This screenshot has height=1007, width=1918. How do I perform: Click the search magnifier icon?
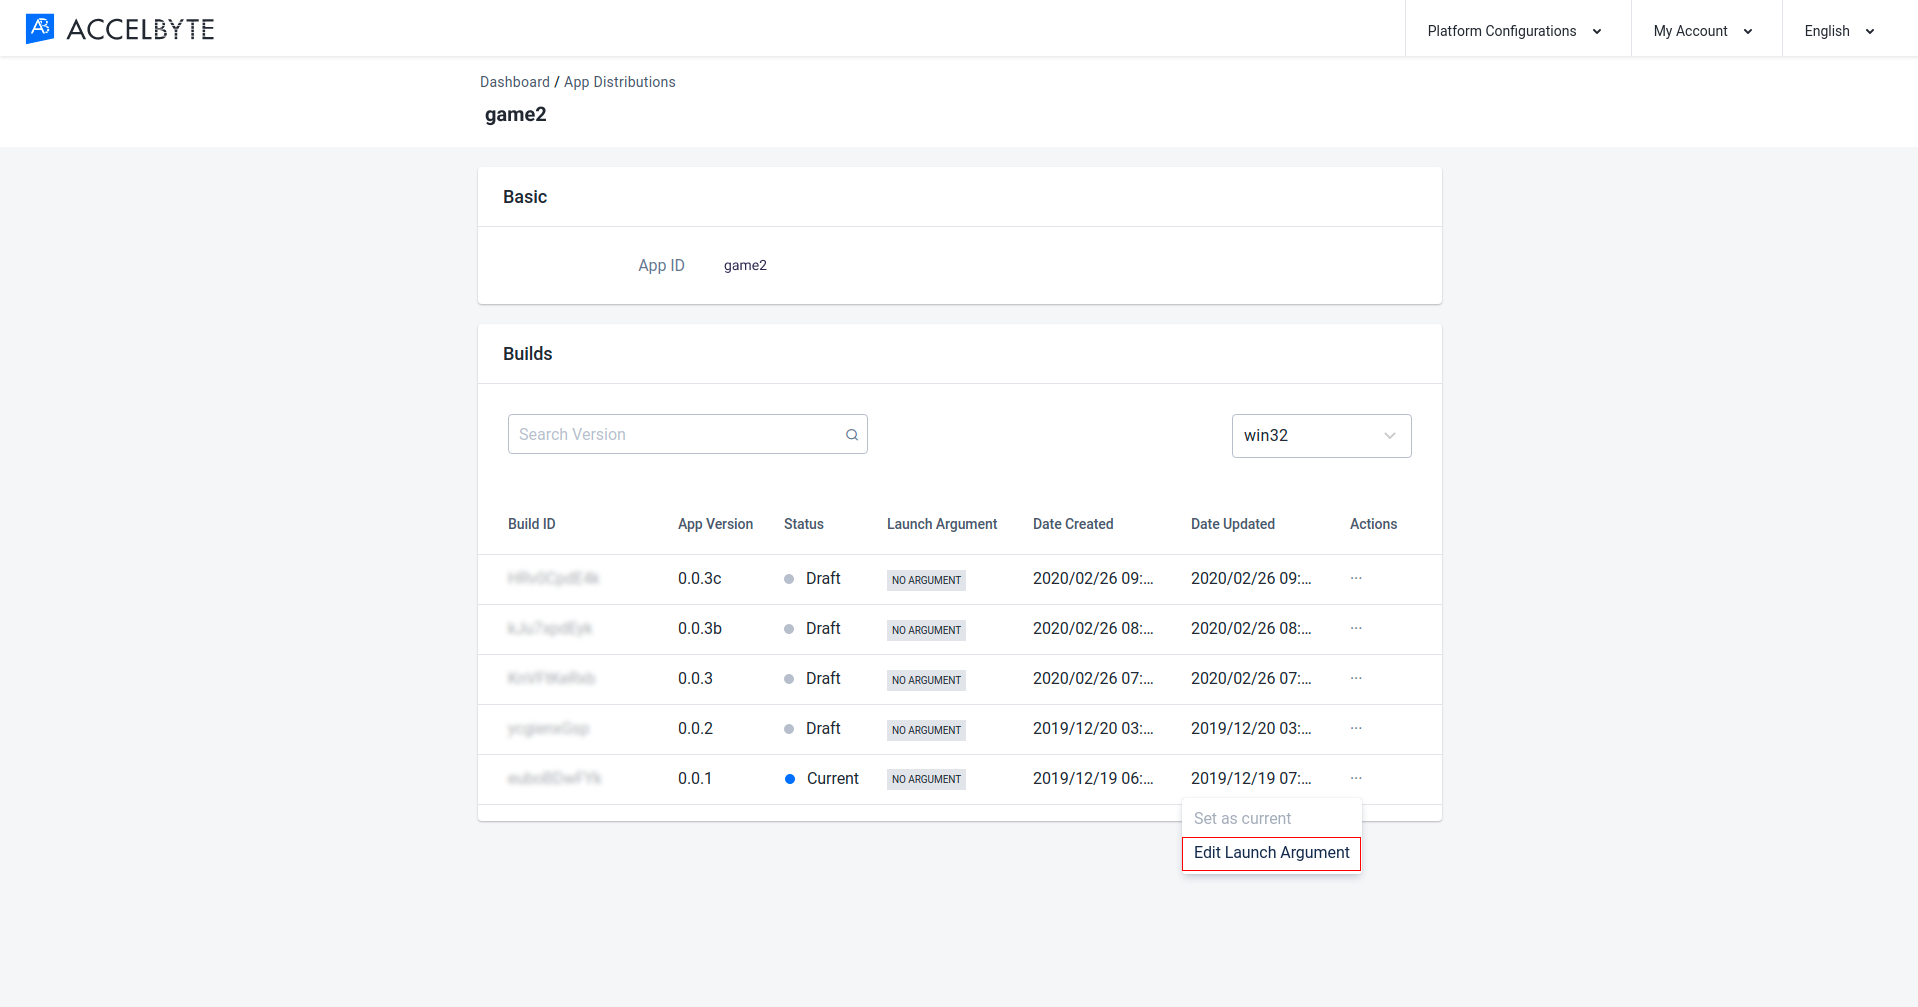tap(852, 435)
